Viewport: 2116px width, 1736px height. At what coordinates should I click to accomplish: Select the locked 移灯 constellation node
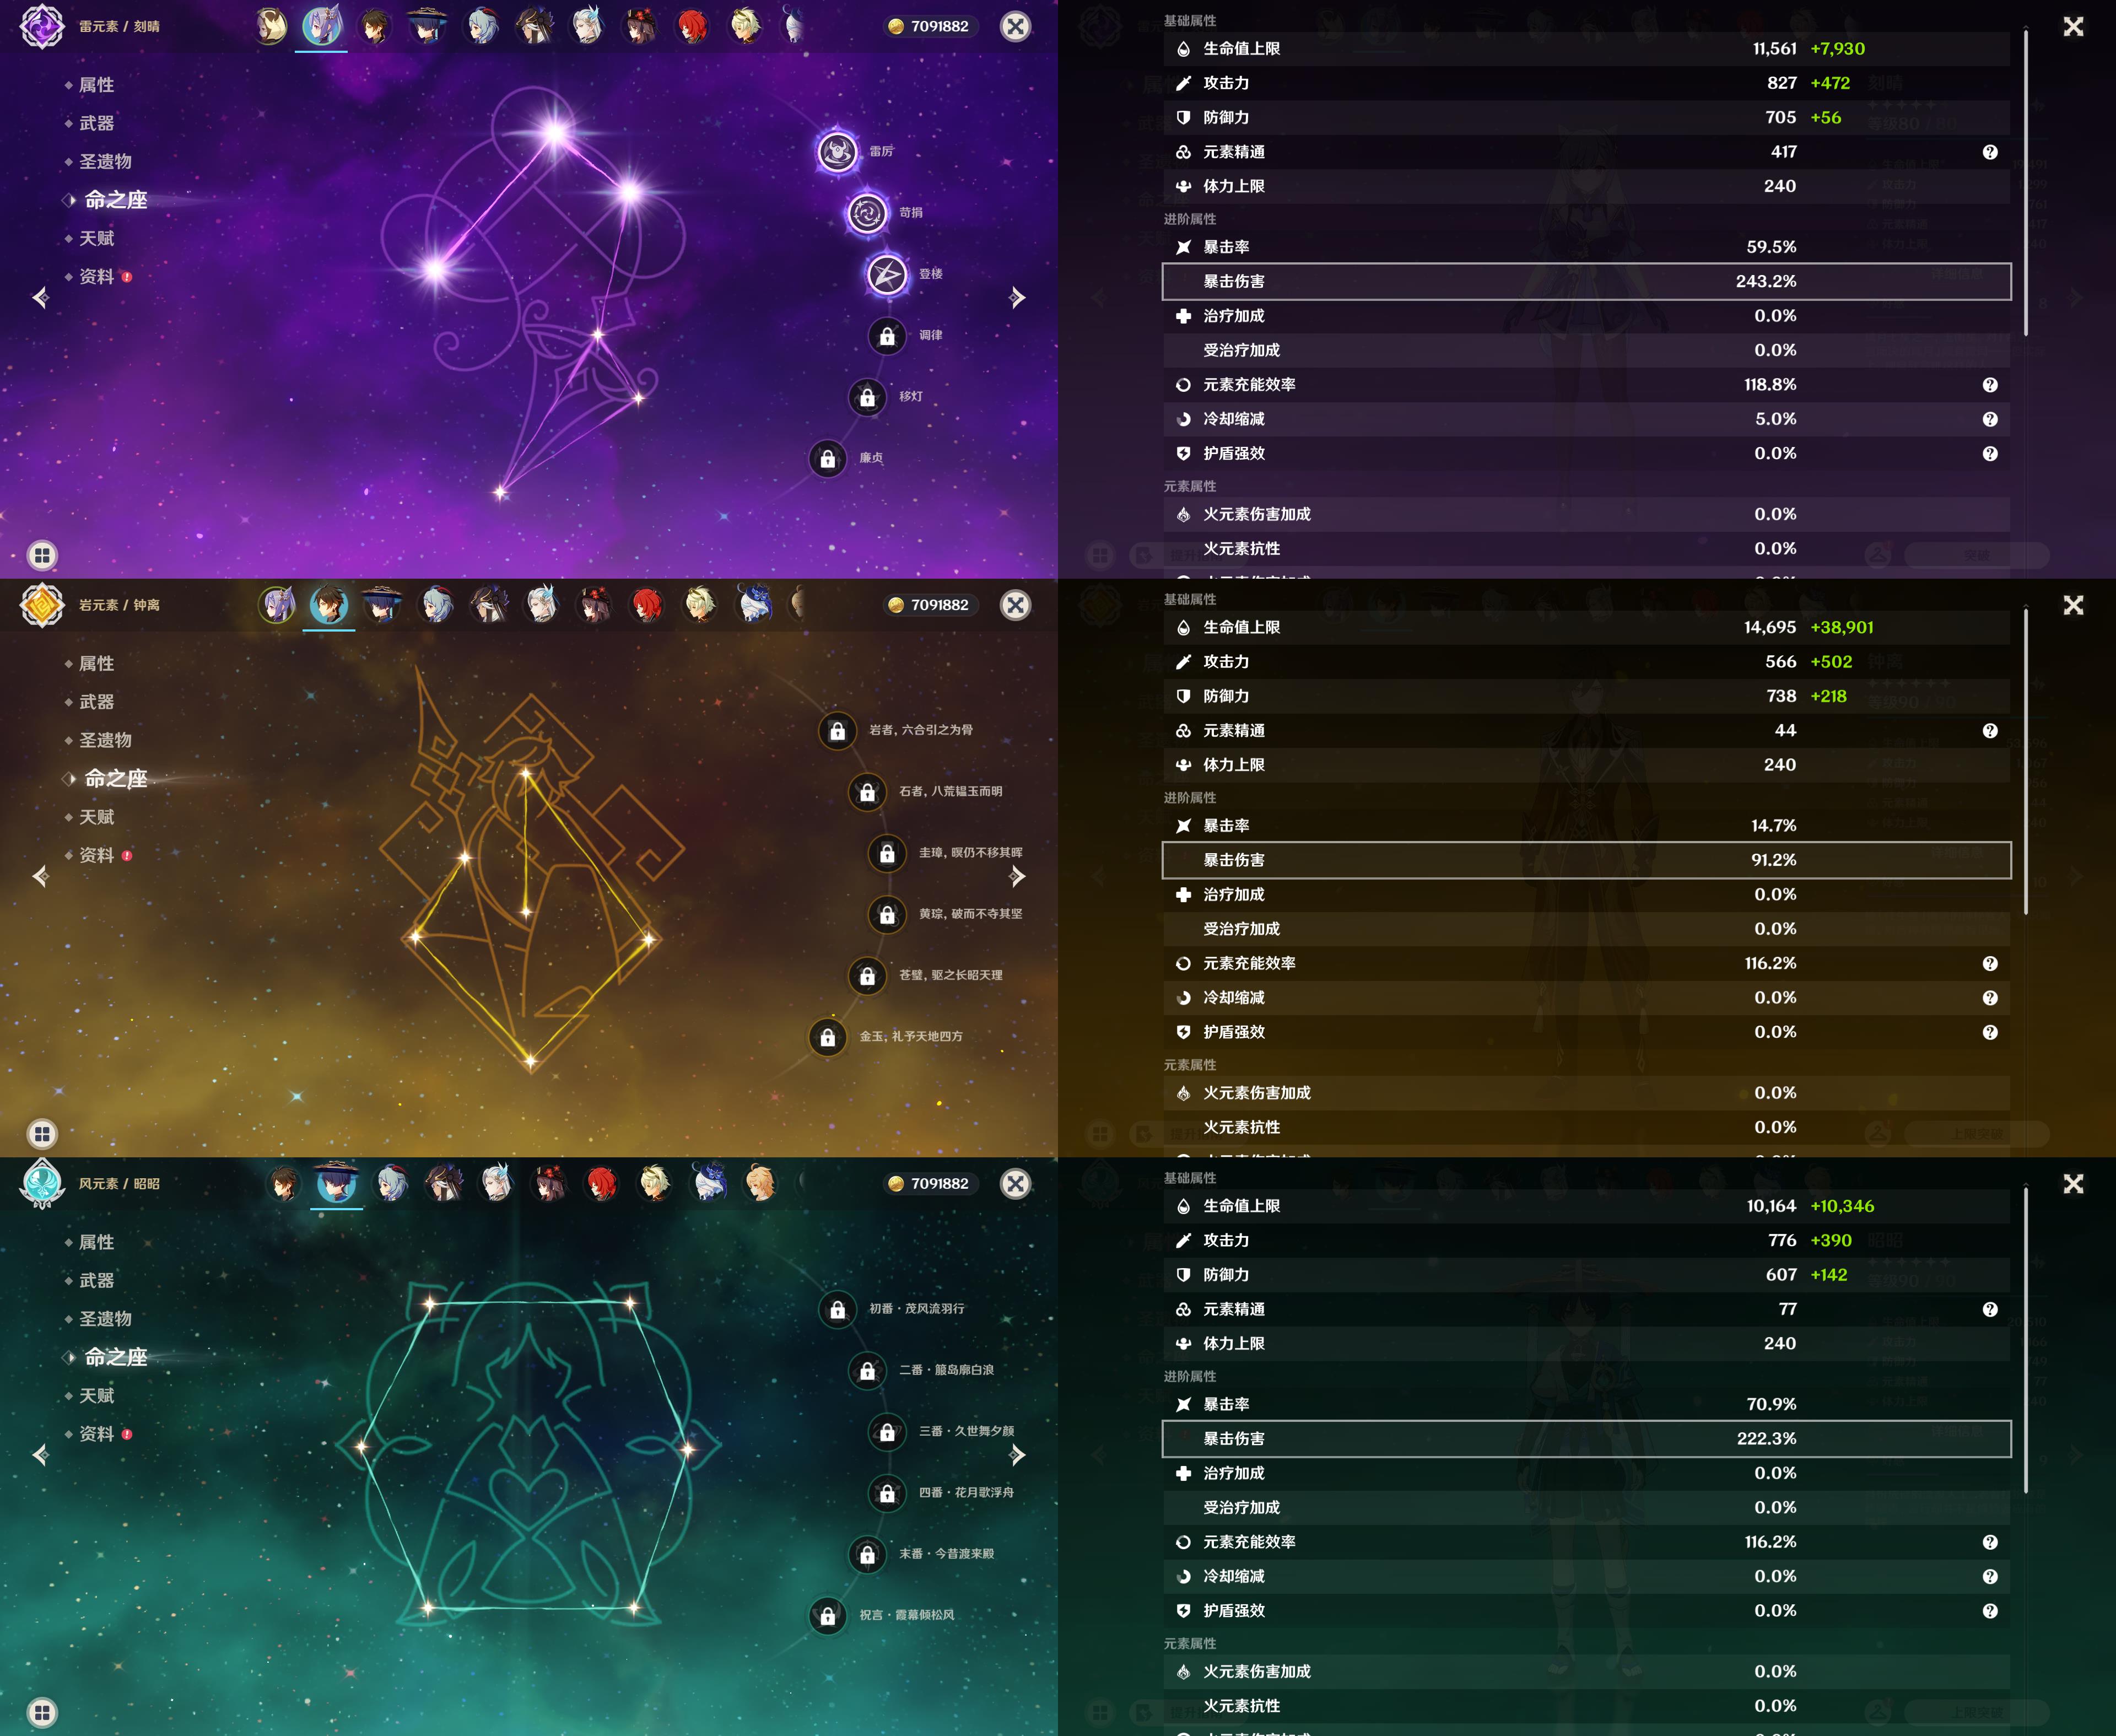pyautogui.click(x=867, y=397)
